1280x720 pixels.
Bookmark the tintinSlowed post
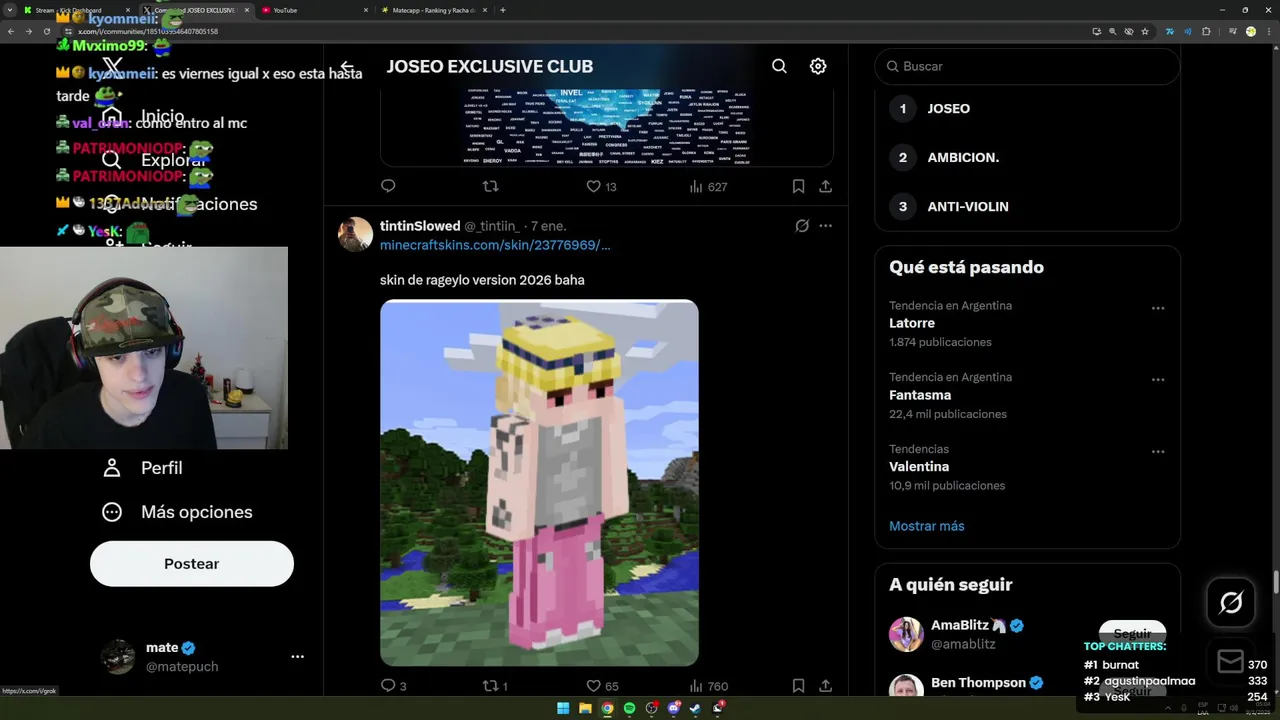pyautogui.click(x=798, y=686)
